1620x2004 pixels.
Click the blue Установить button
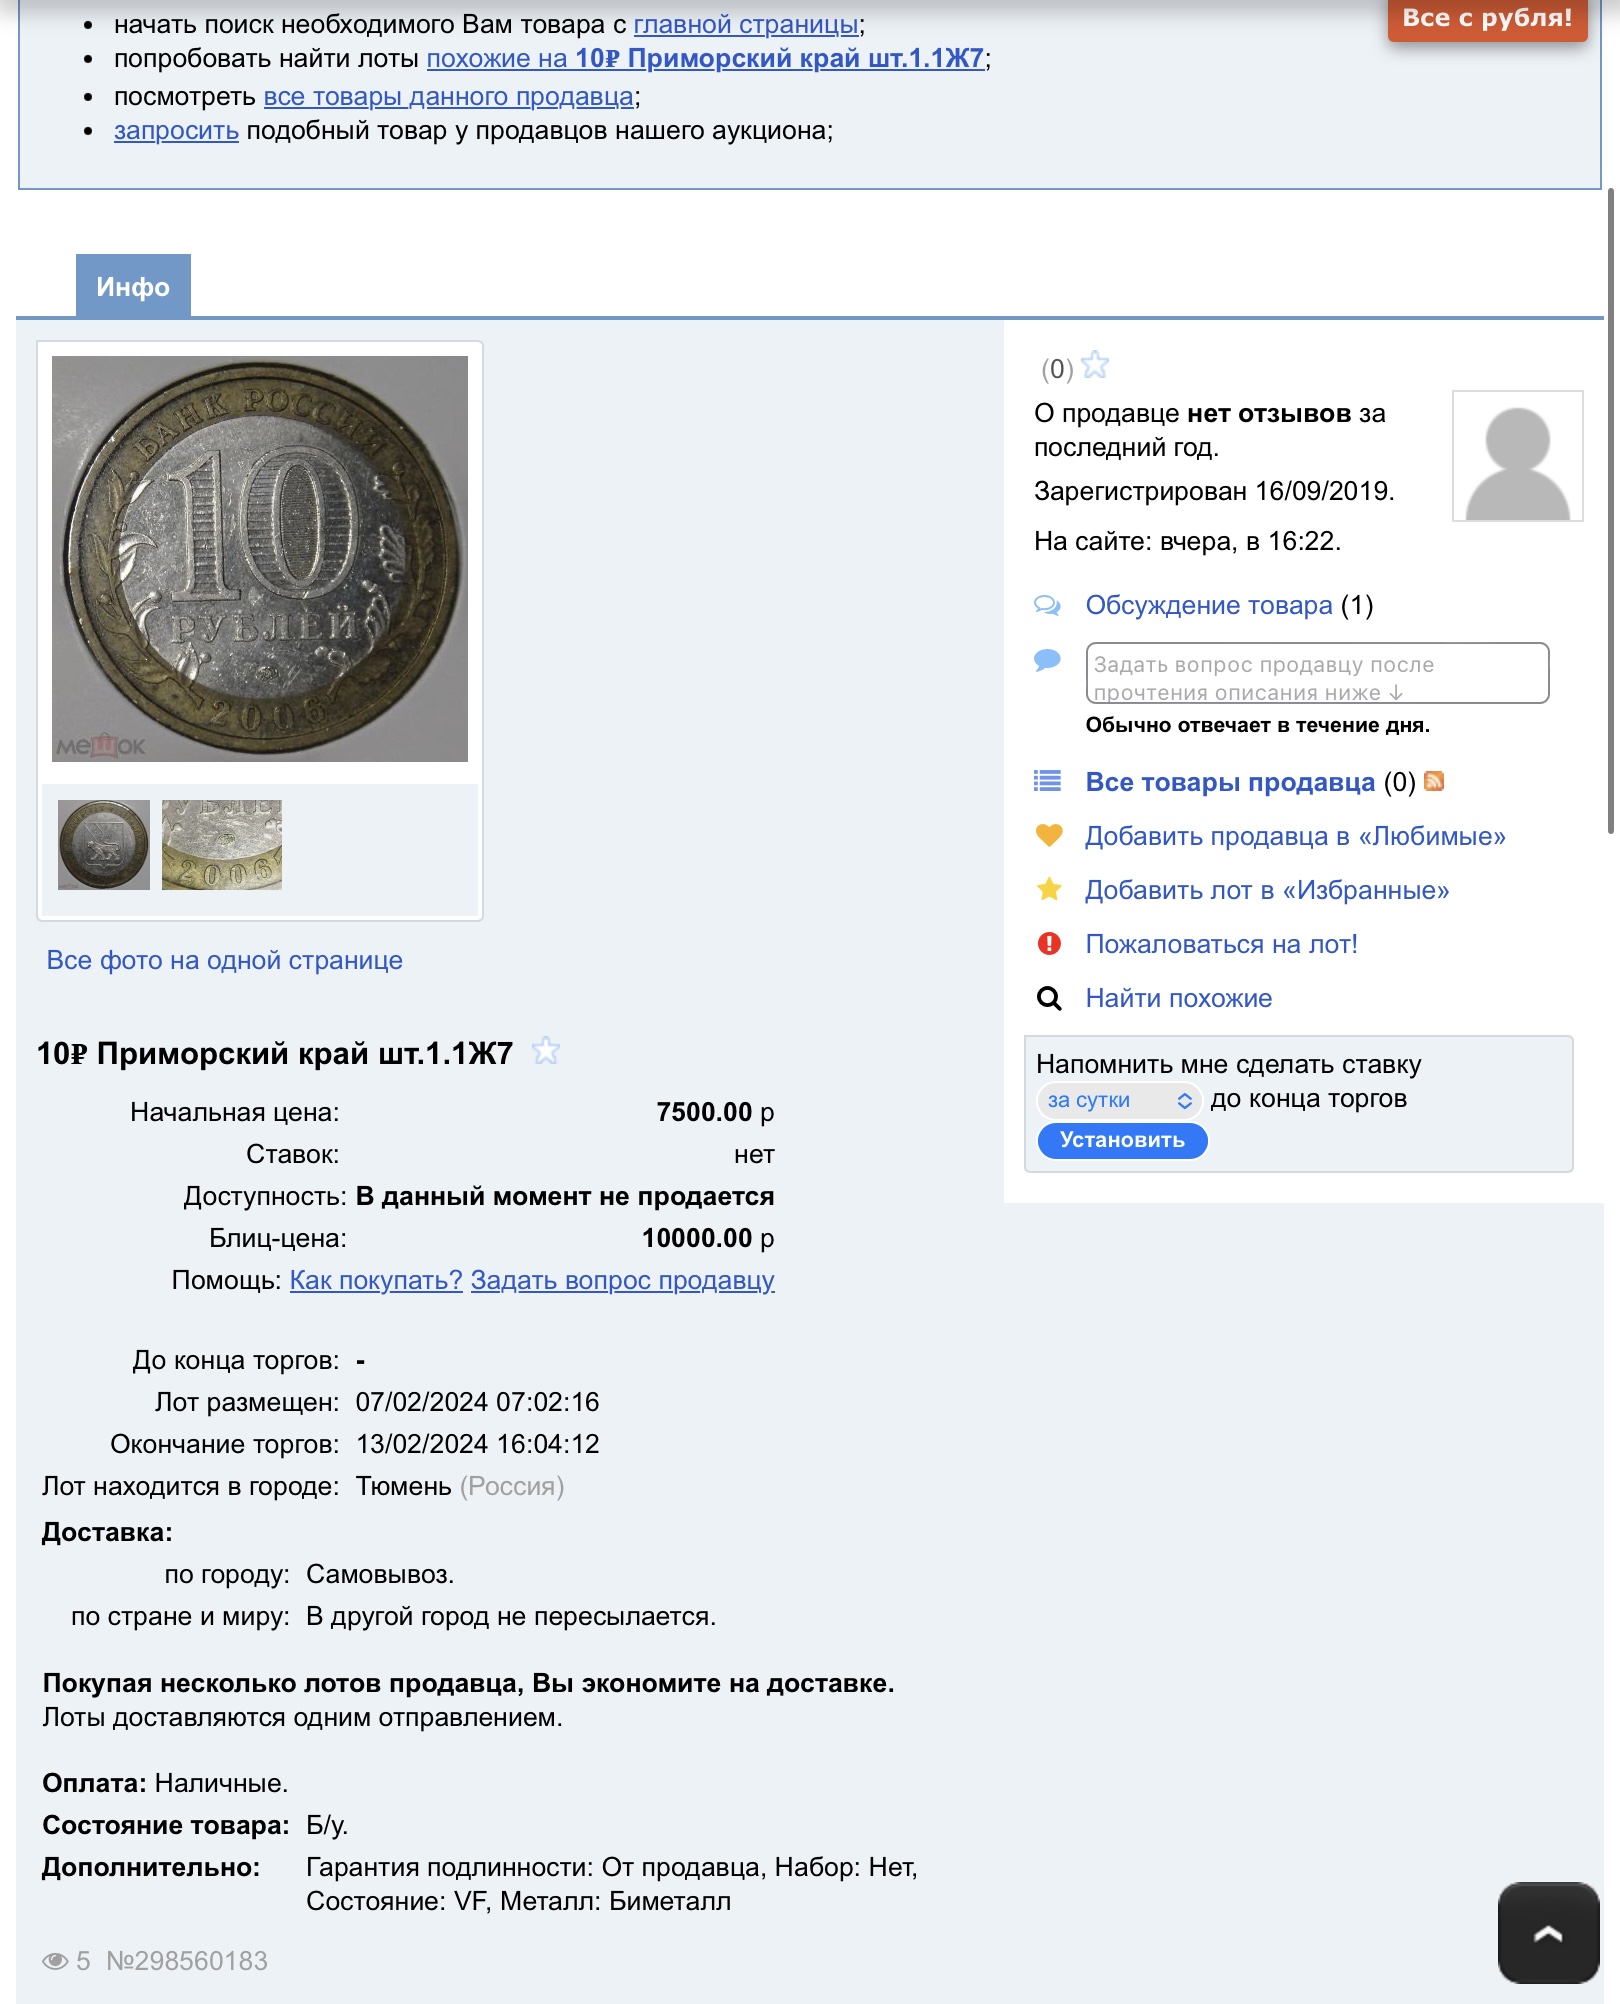click(1122, 1140)
